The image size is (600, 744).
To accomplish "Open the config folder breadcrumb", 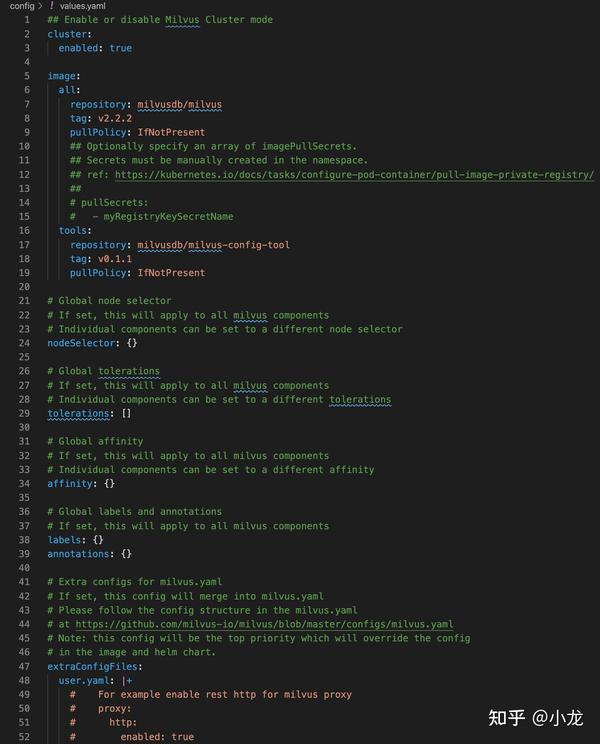I will (20, 5).
